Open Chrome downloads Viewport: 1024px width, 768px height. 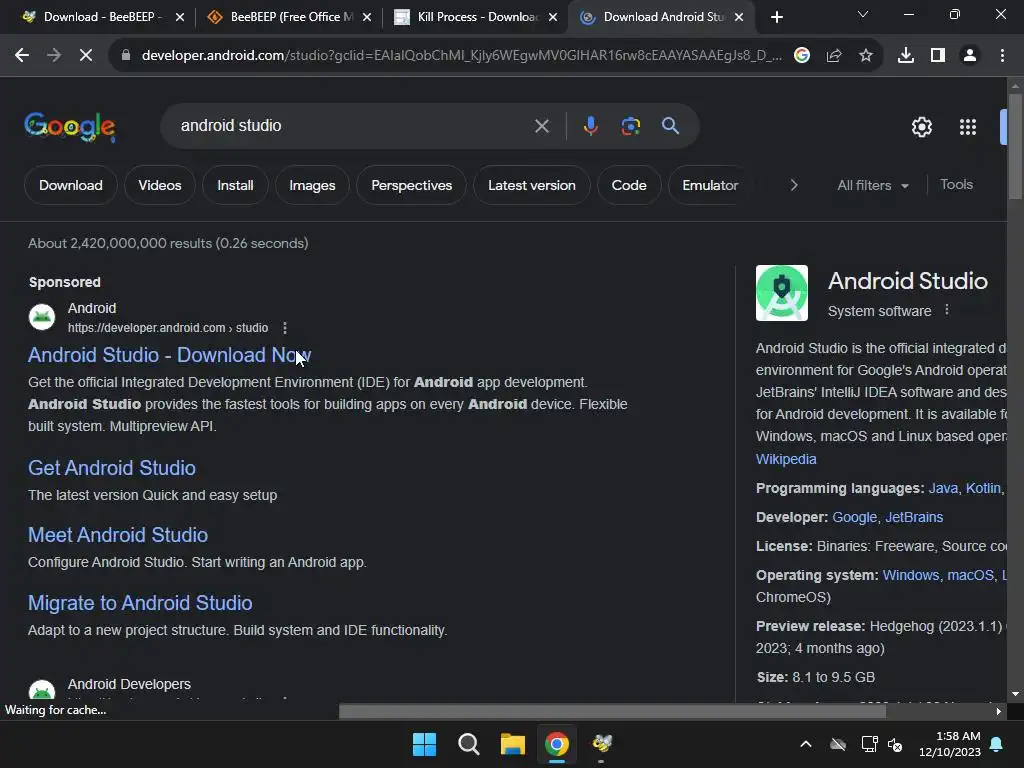(906, 56)
